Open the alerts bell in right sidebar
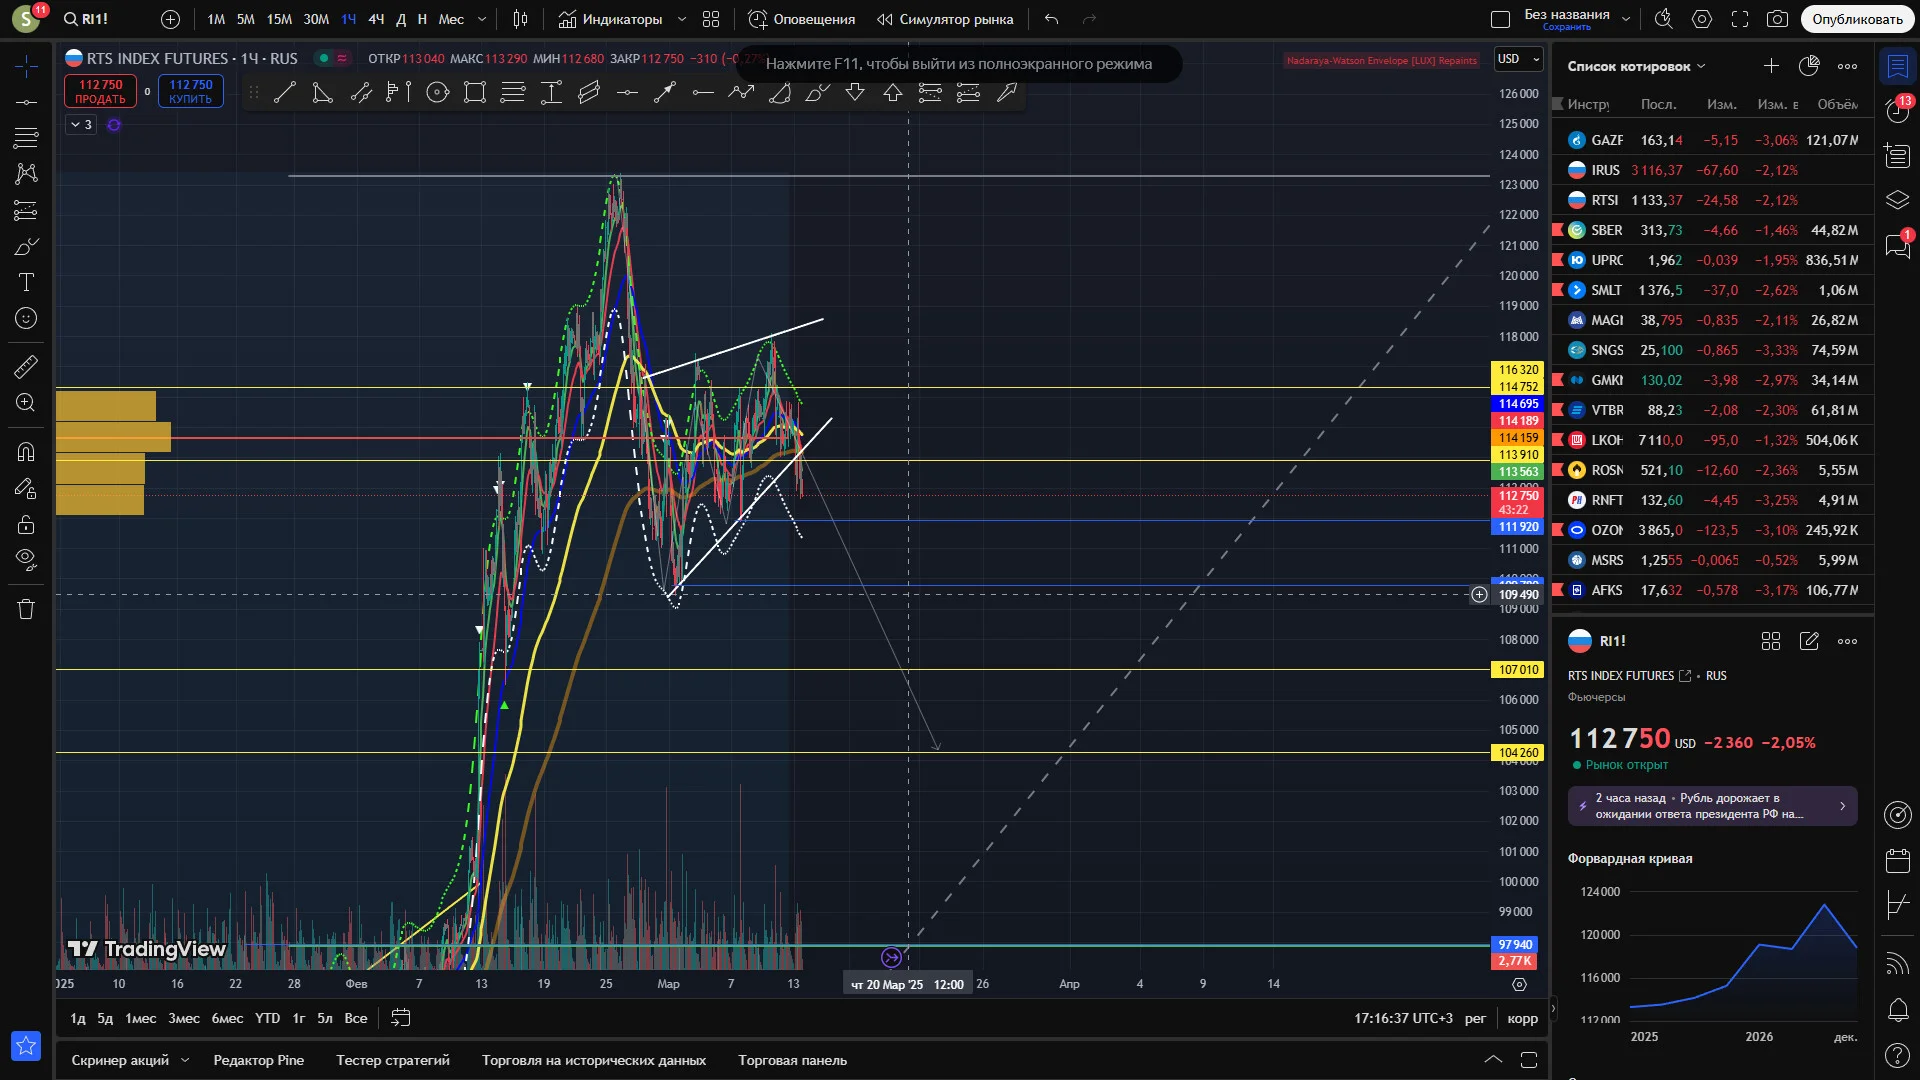Screen dimensions: 1920x1080 point(1897,1010)
